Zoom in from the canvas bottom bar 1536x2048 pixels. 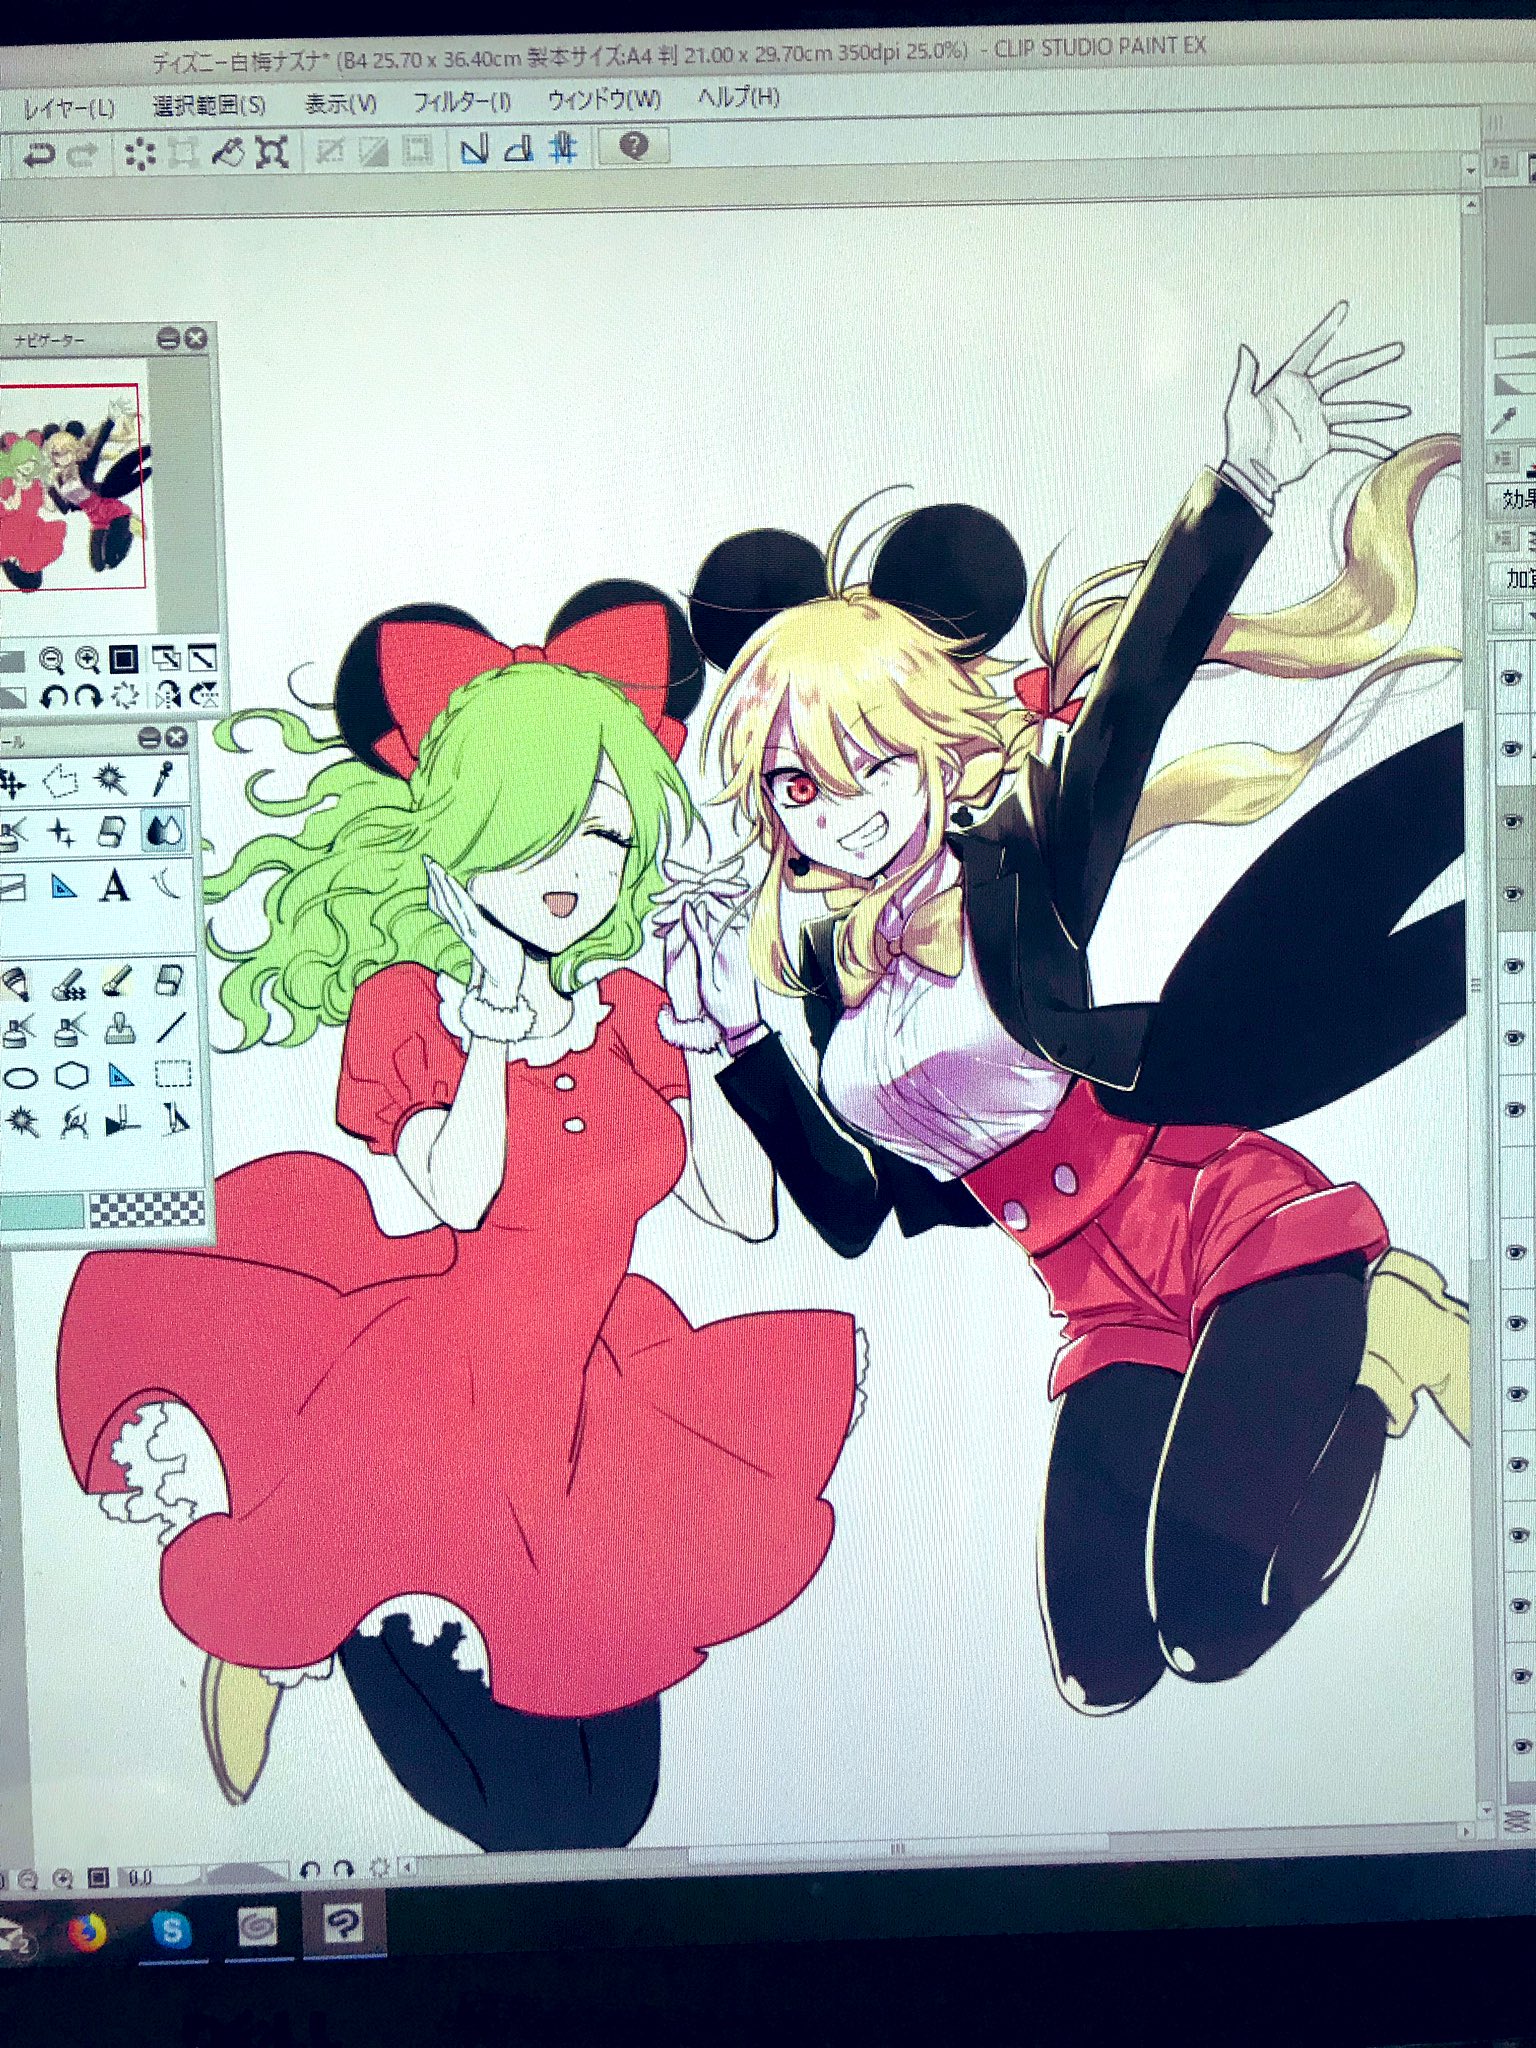pyautogui.click(x=62, y=1880)
